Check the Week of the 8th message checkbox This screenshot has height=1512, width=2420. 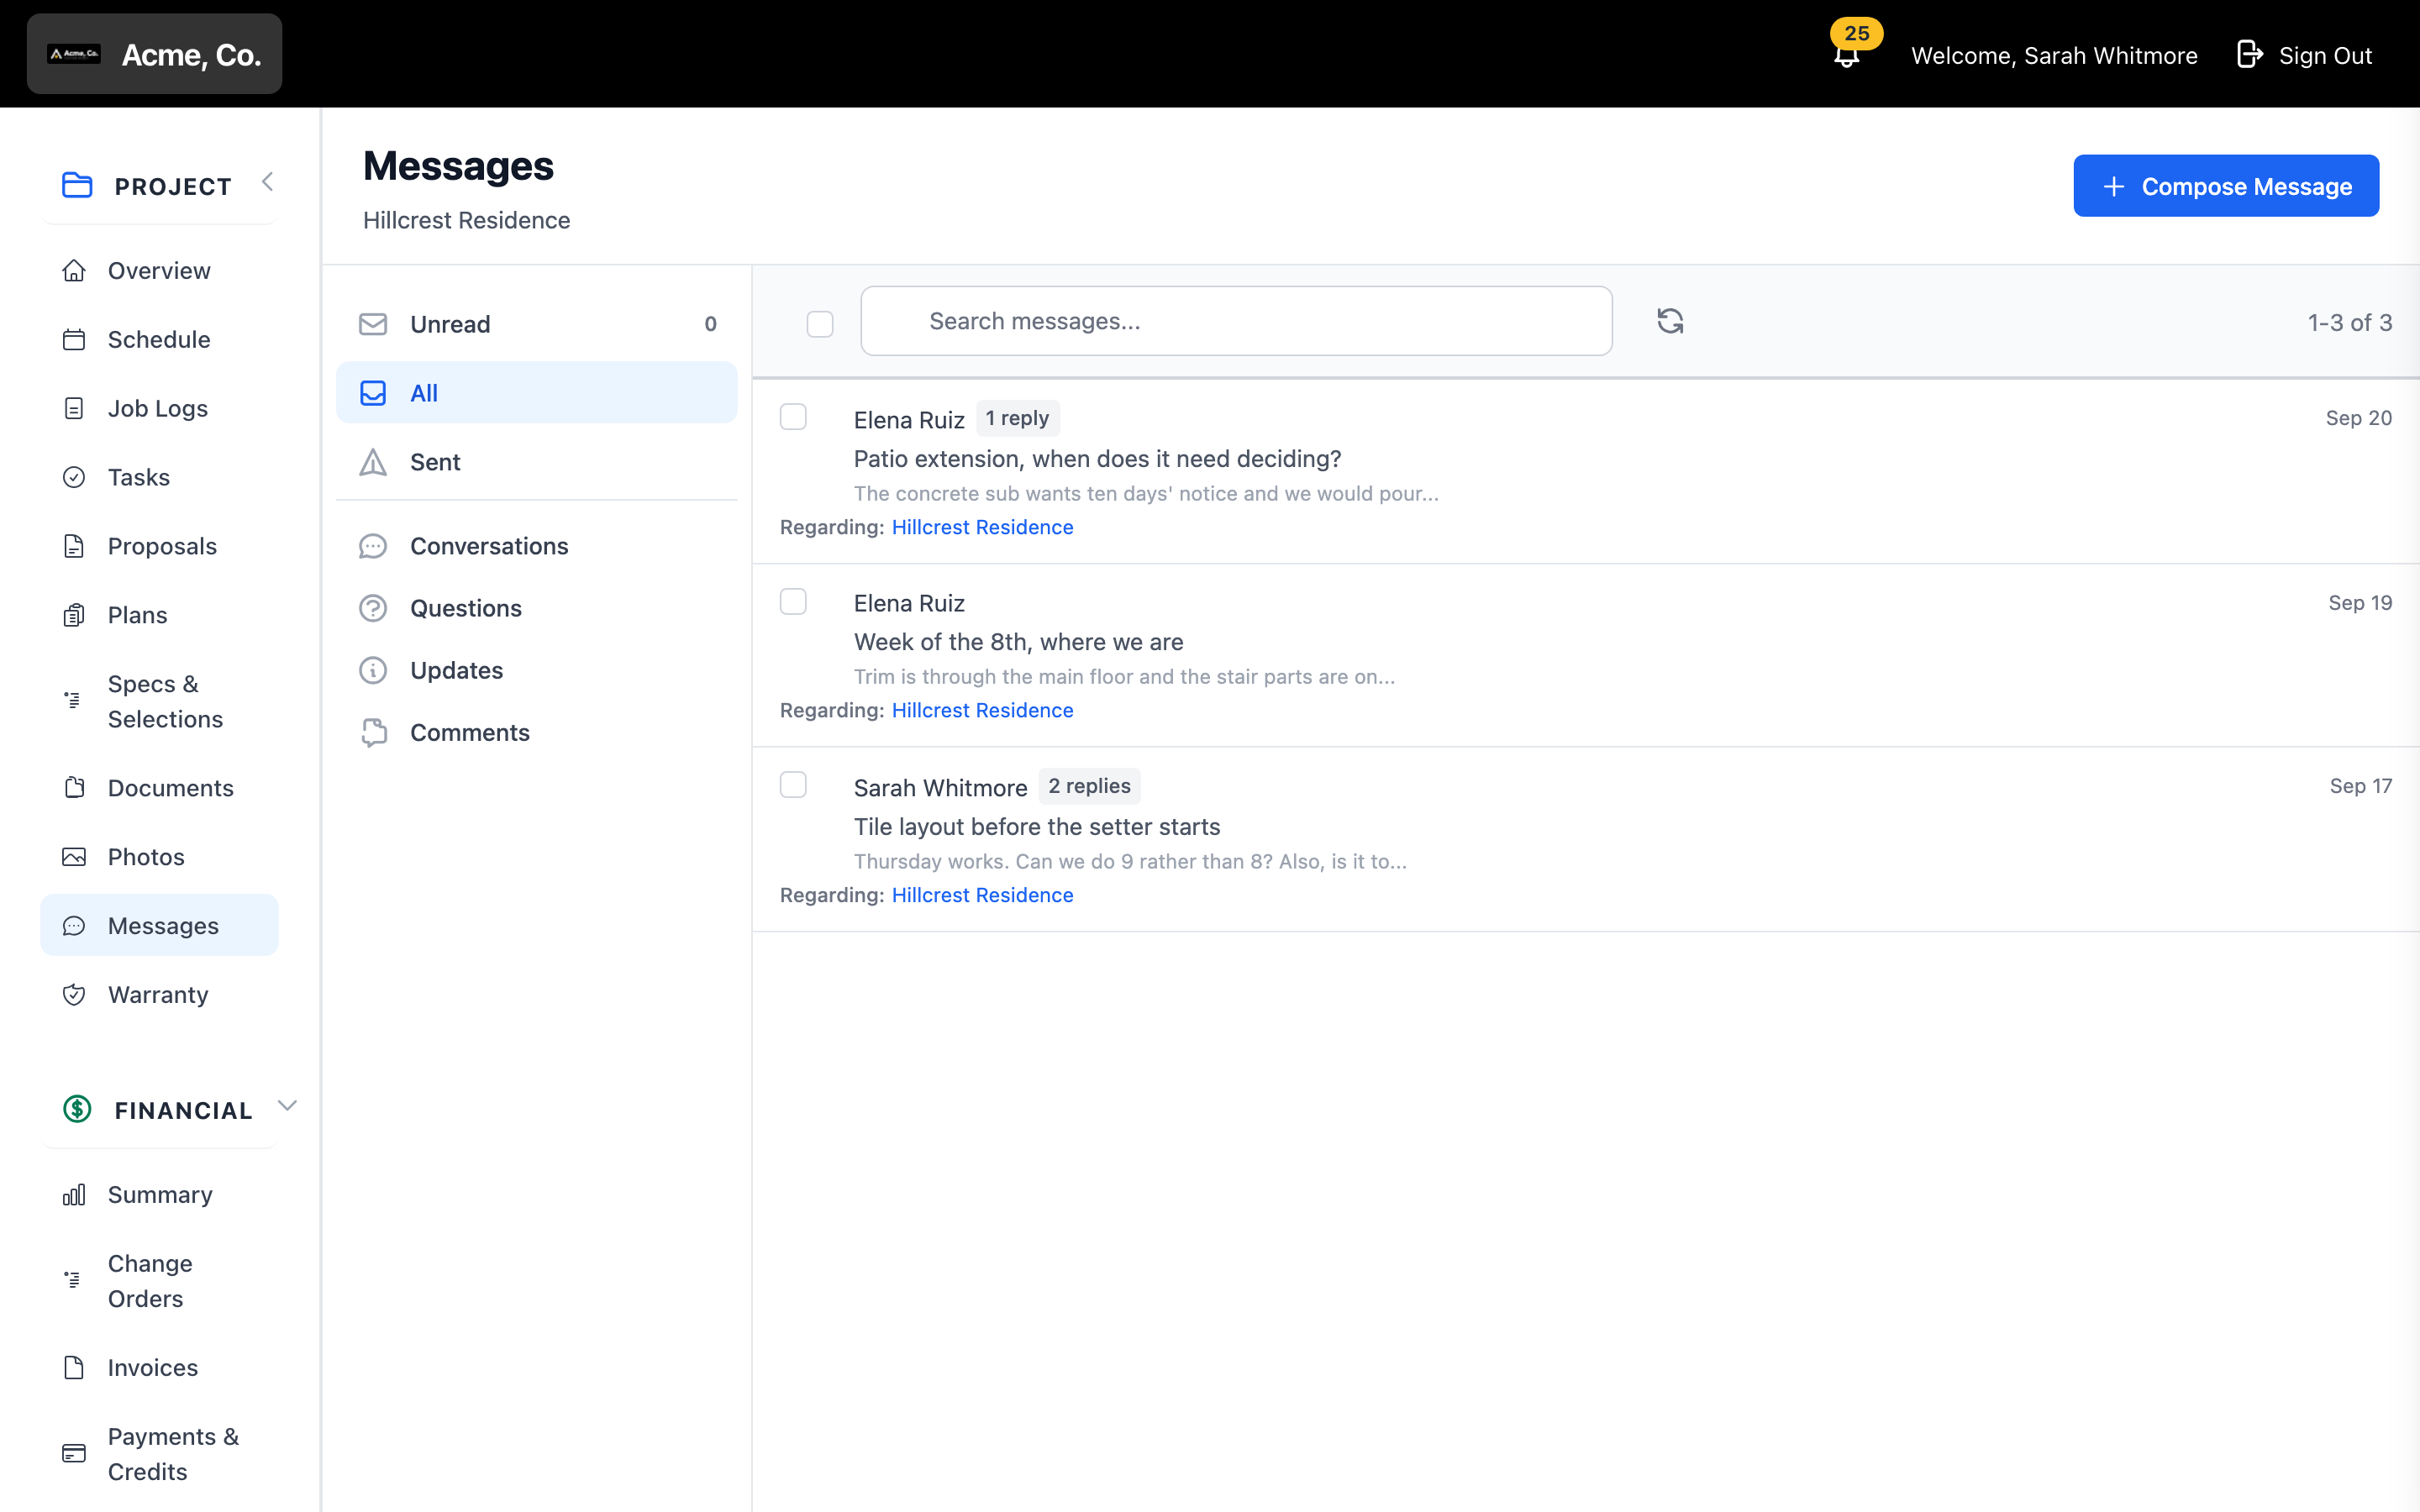793,601
